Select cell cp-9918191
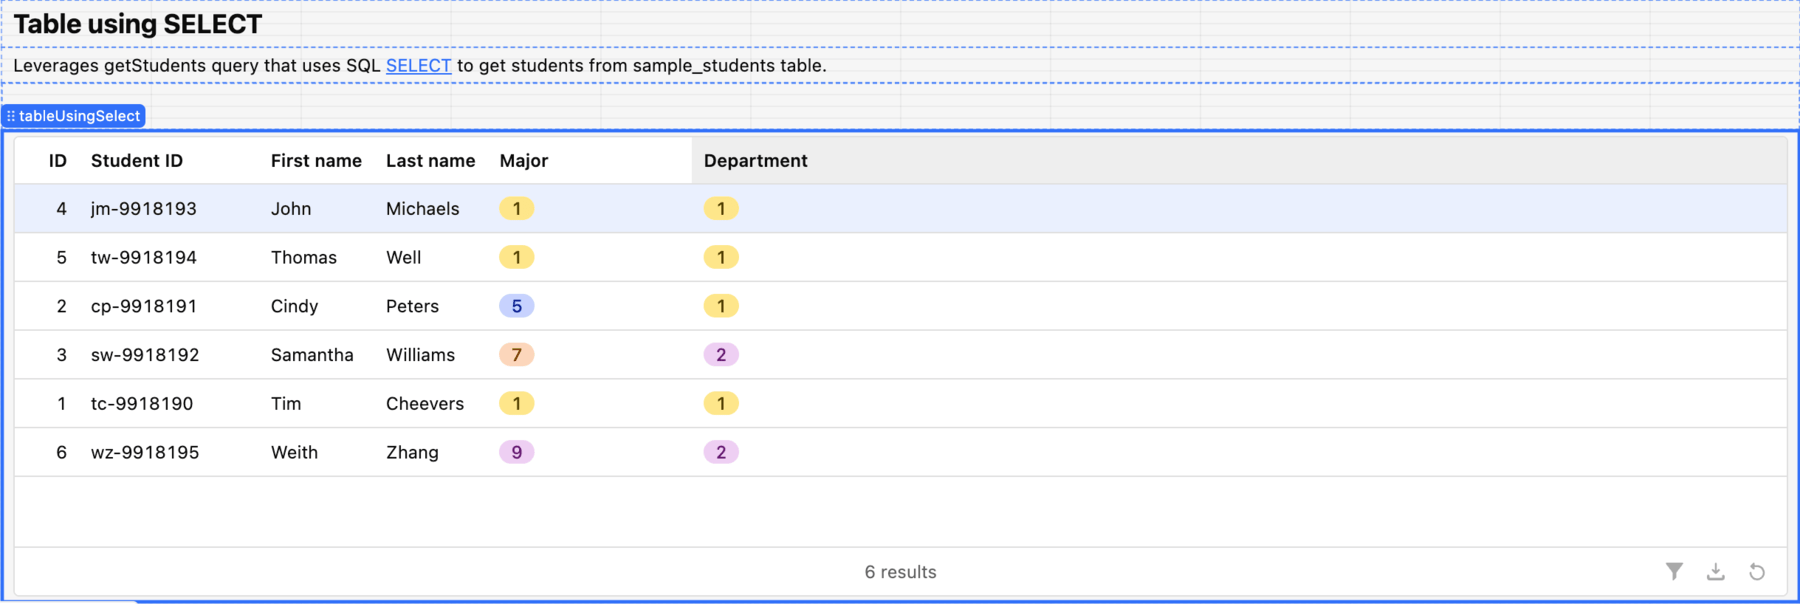Screen dimensions: 1800x604 pos(144,306)
